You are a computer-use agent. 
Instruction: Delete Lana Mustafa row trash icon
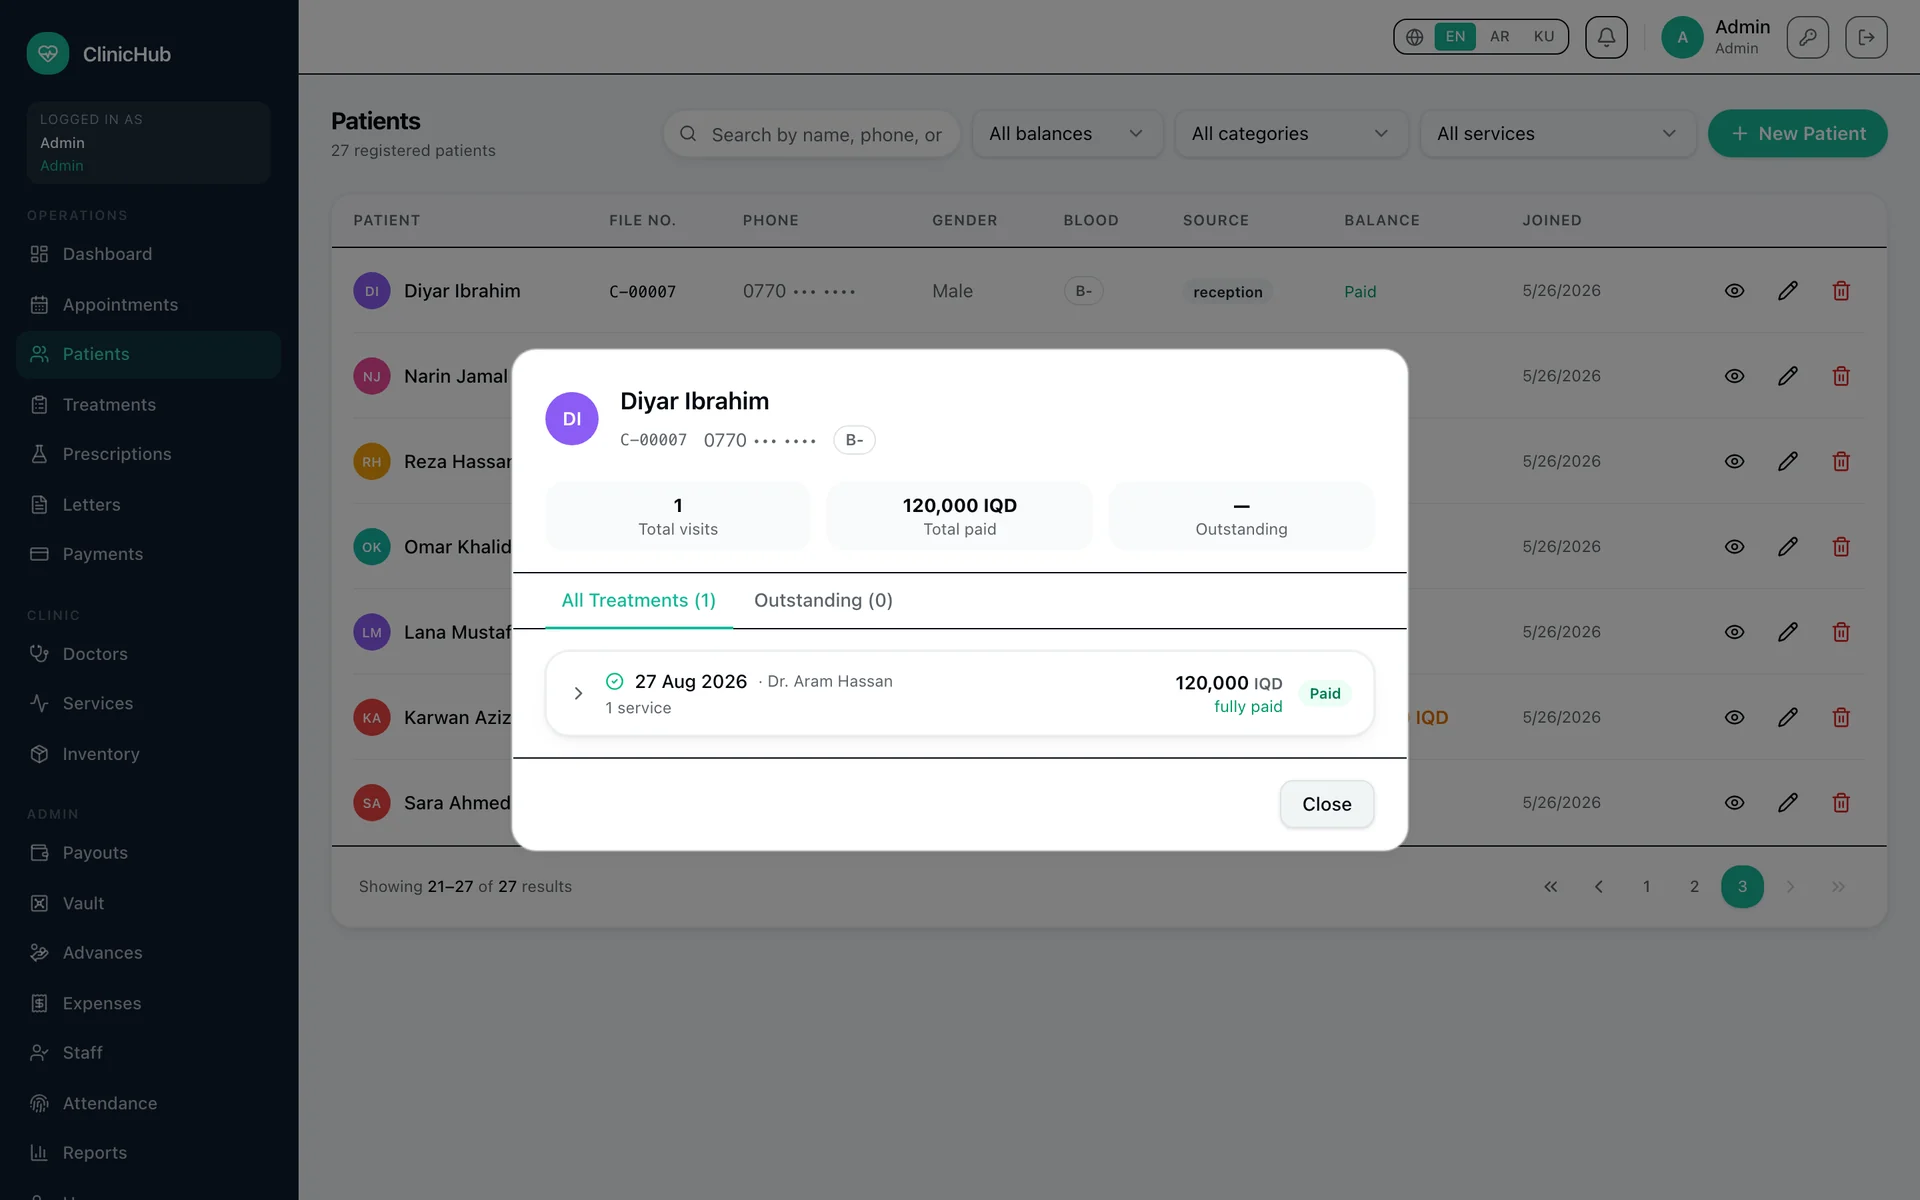click(1841, 632)
